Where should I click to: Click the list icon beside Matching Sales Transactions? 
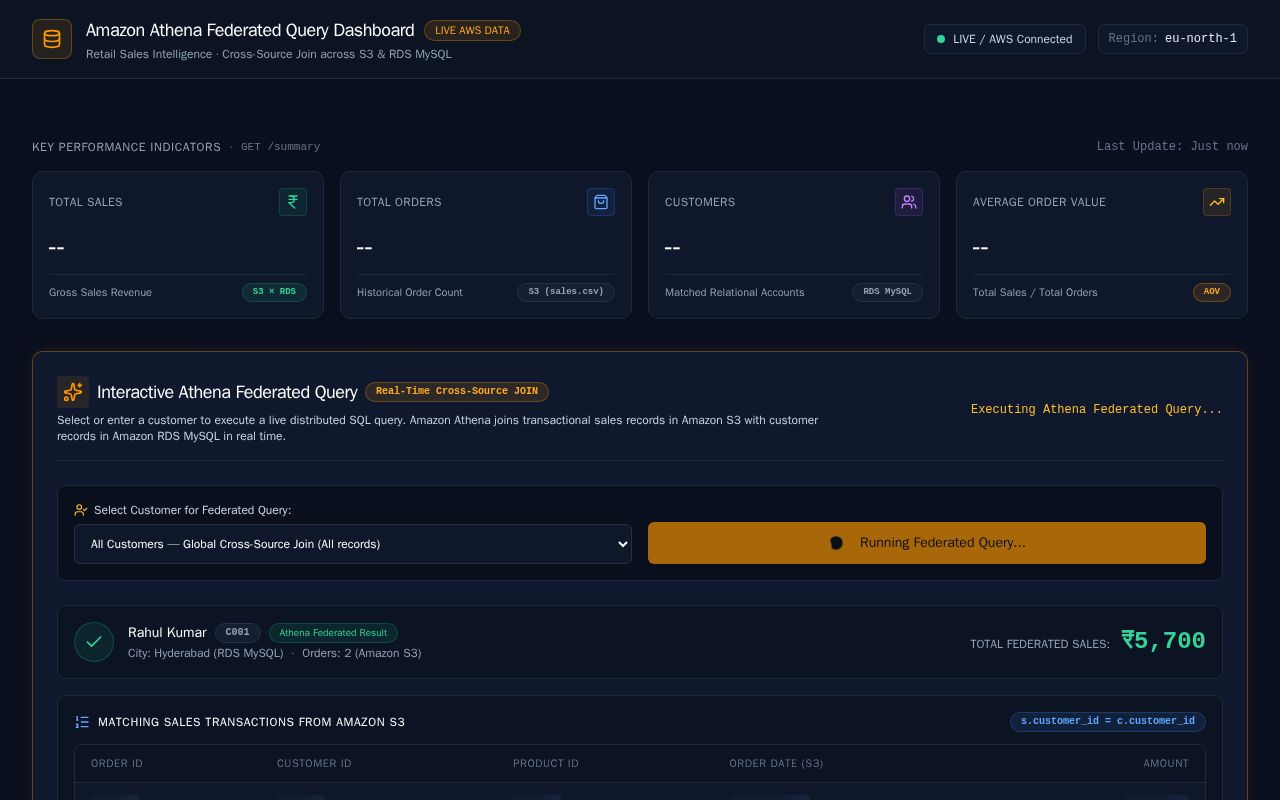click(82, 722)
